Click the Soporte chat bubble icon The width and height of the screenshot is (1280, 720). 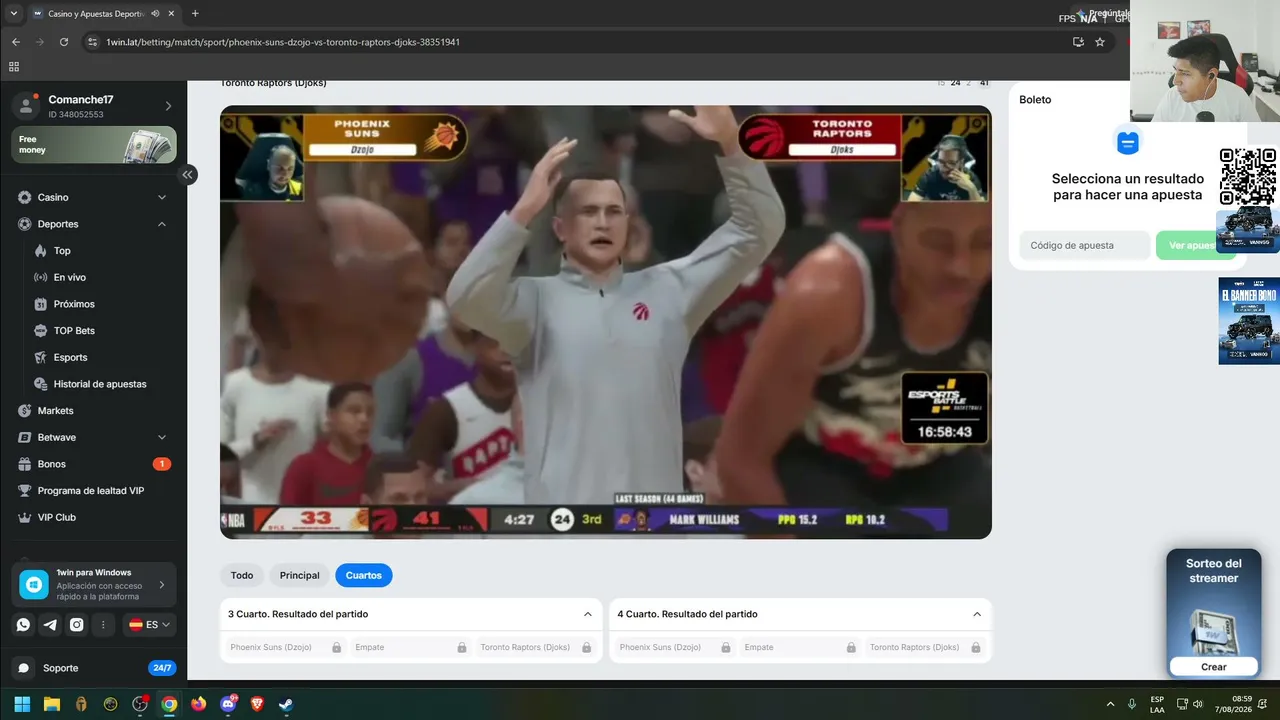point(23,668)
